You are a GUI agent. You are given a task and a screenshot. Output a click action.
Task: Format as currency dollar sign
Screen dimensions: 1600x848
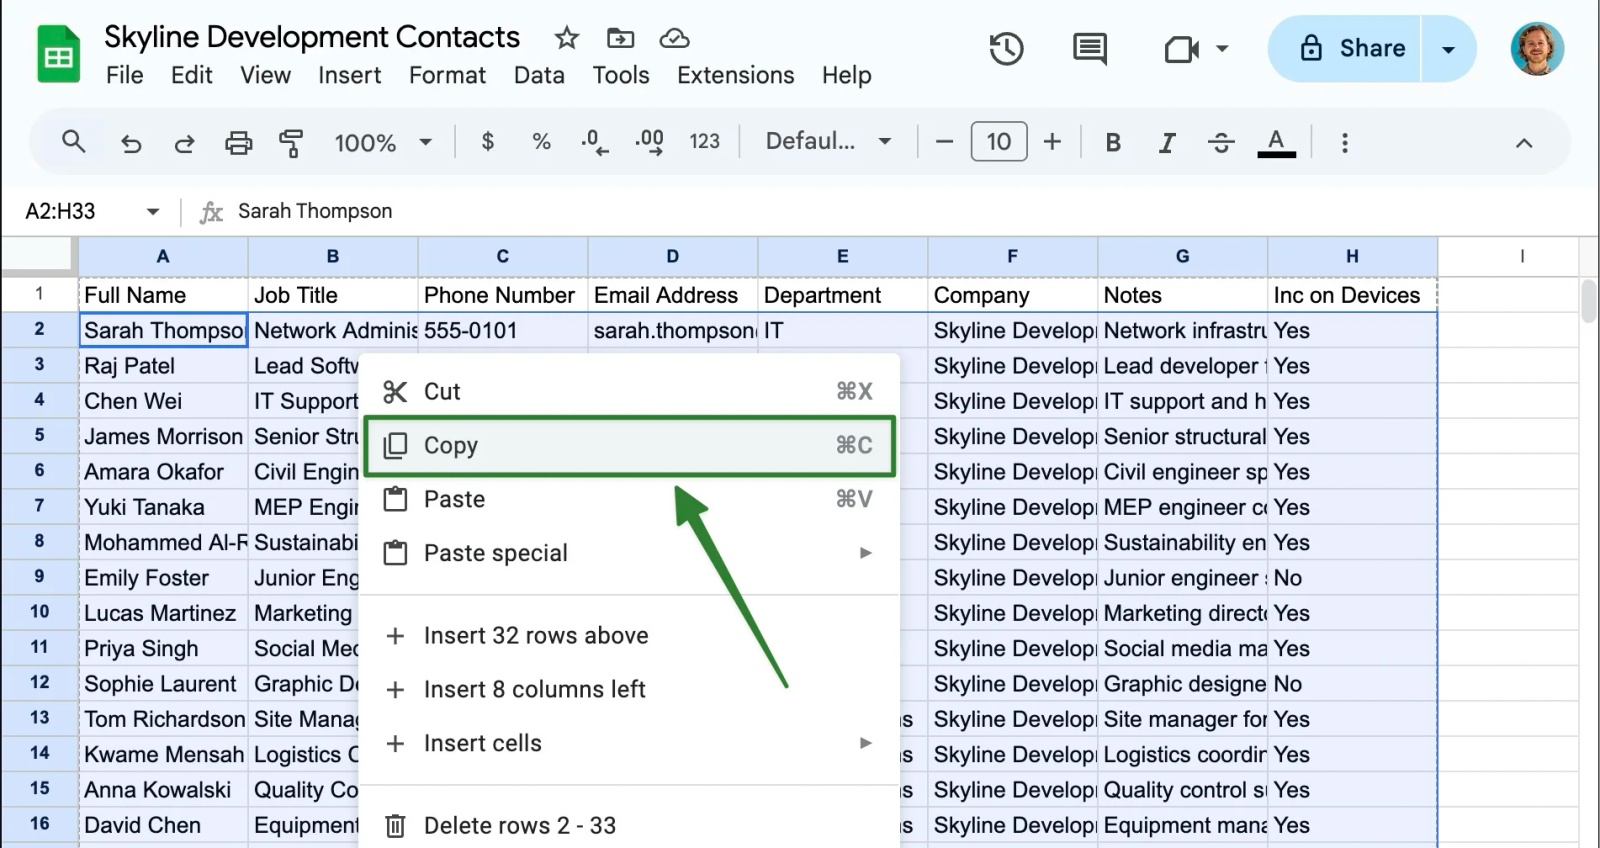tap(487, 141)
